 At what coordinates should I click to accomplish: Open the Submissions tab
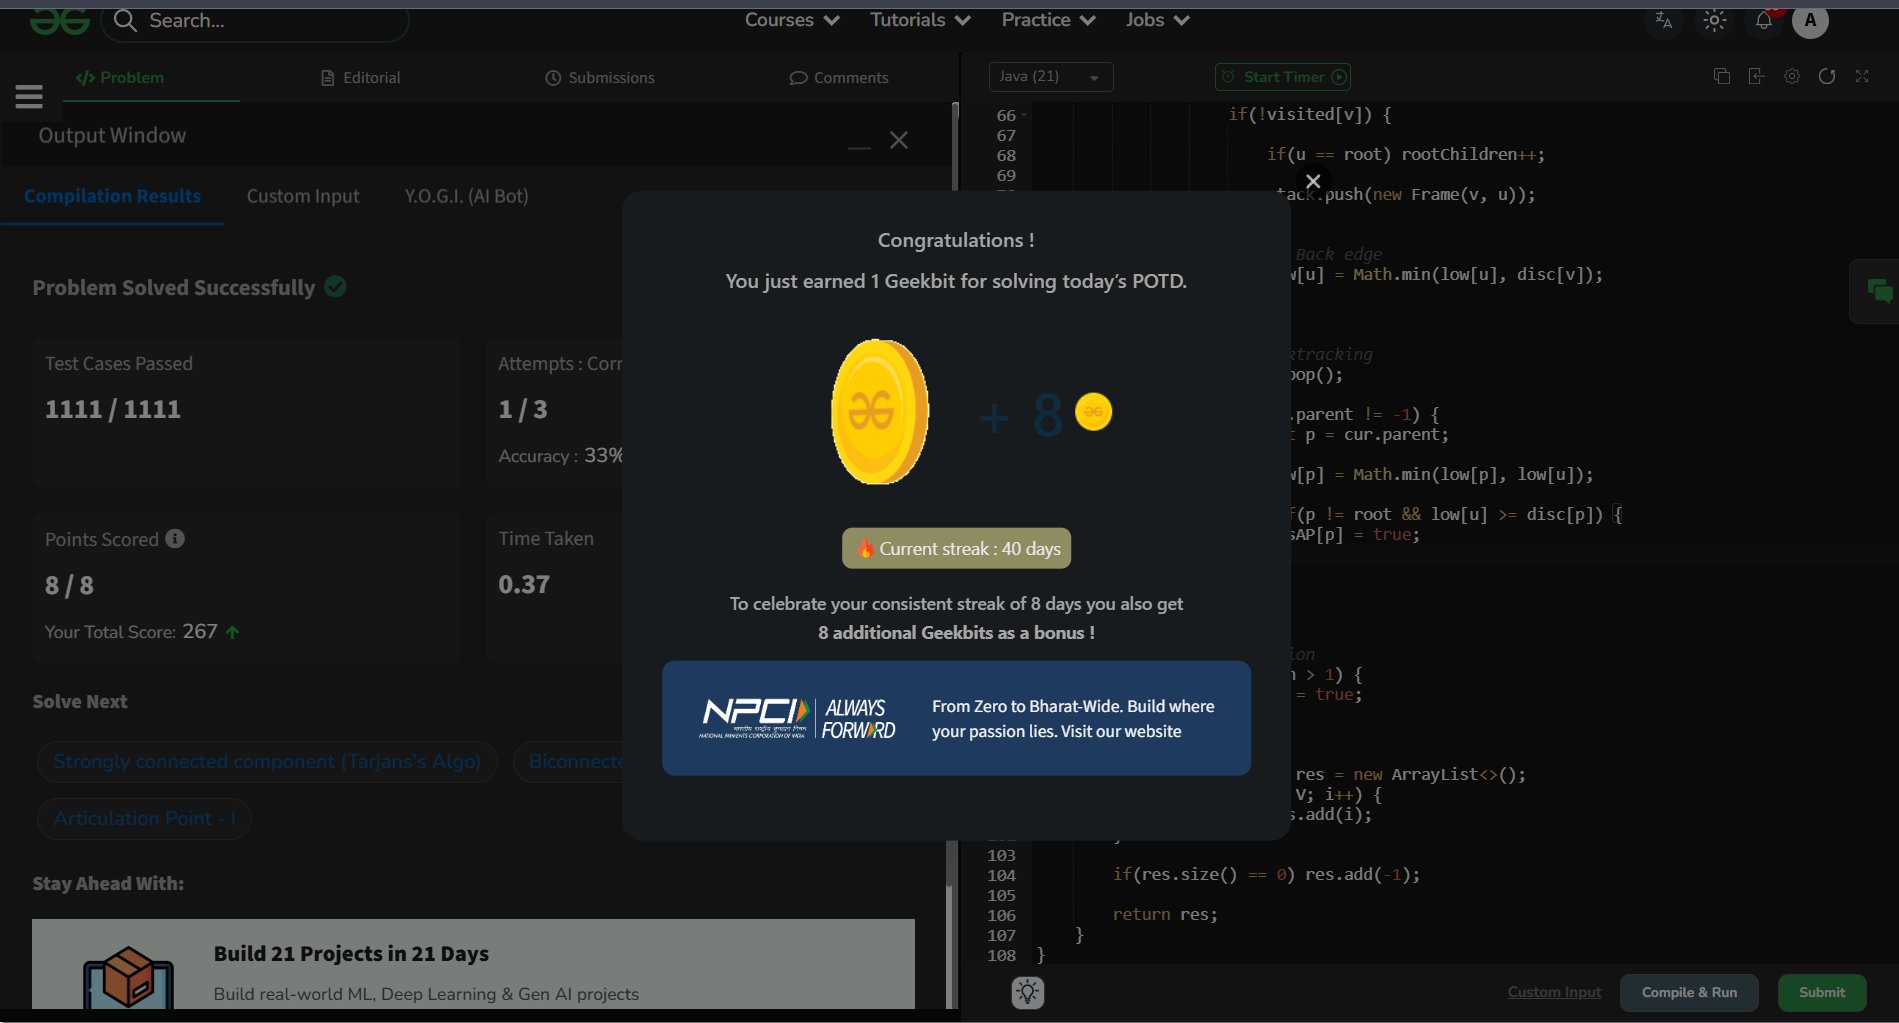[600, 78]
